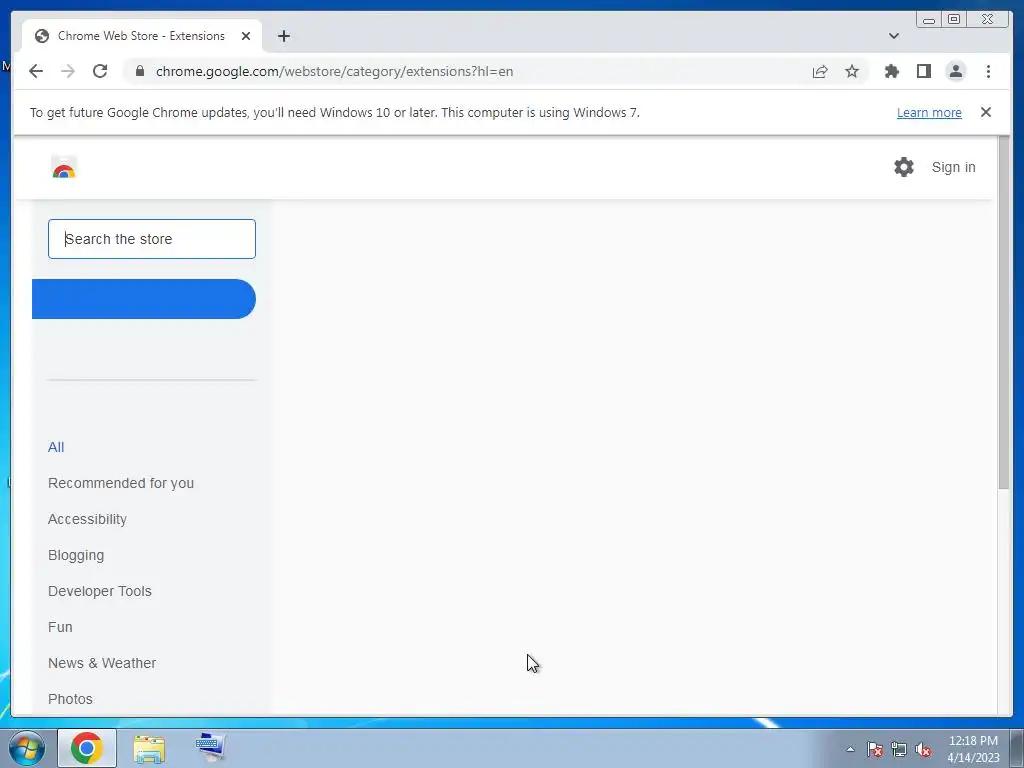This screenshot has width=1024, height=768.
Task: Open the keyboard app in taskbar
Action: coord(210,748)
